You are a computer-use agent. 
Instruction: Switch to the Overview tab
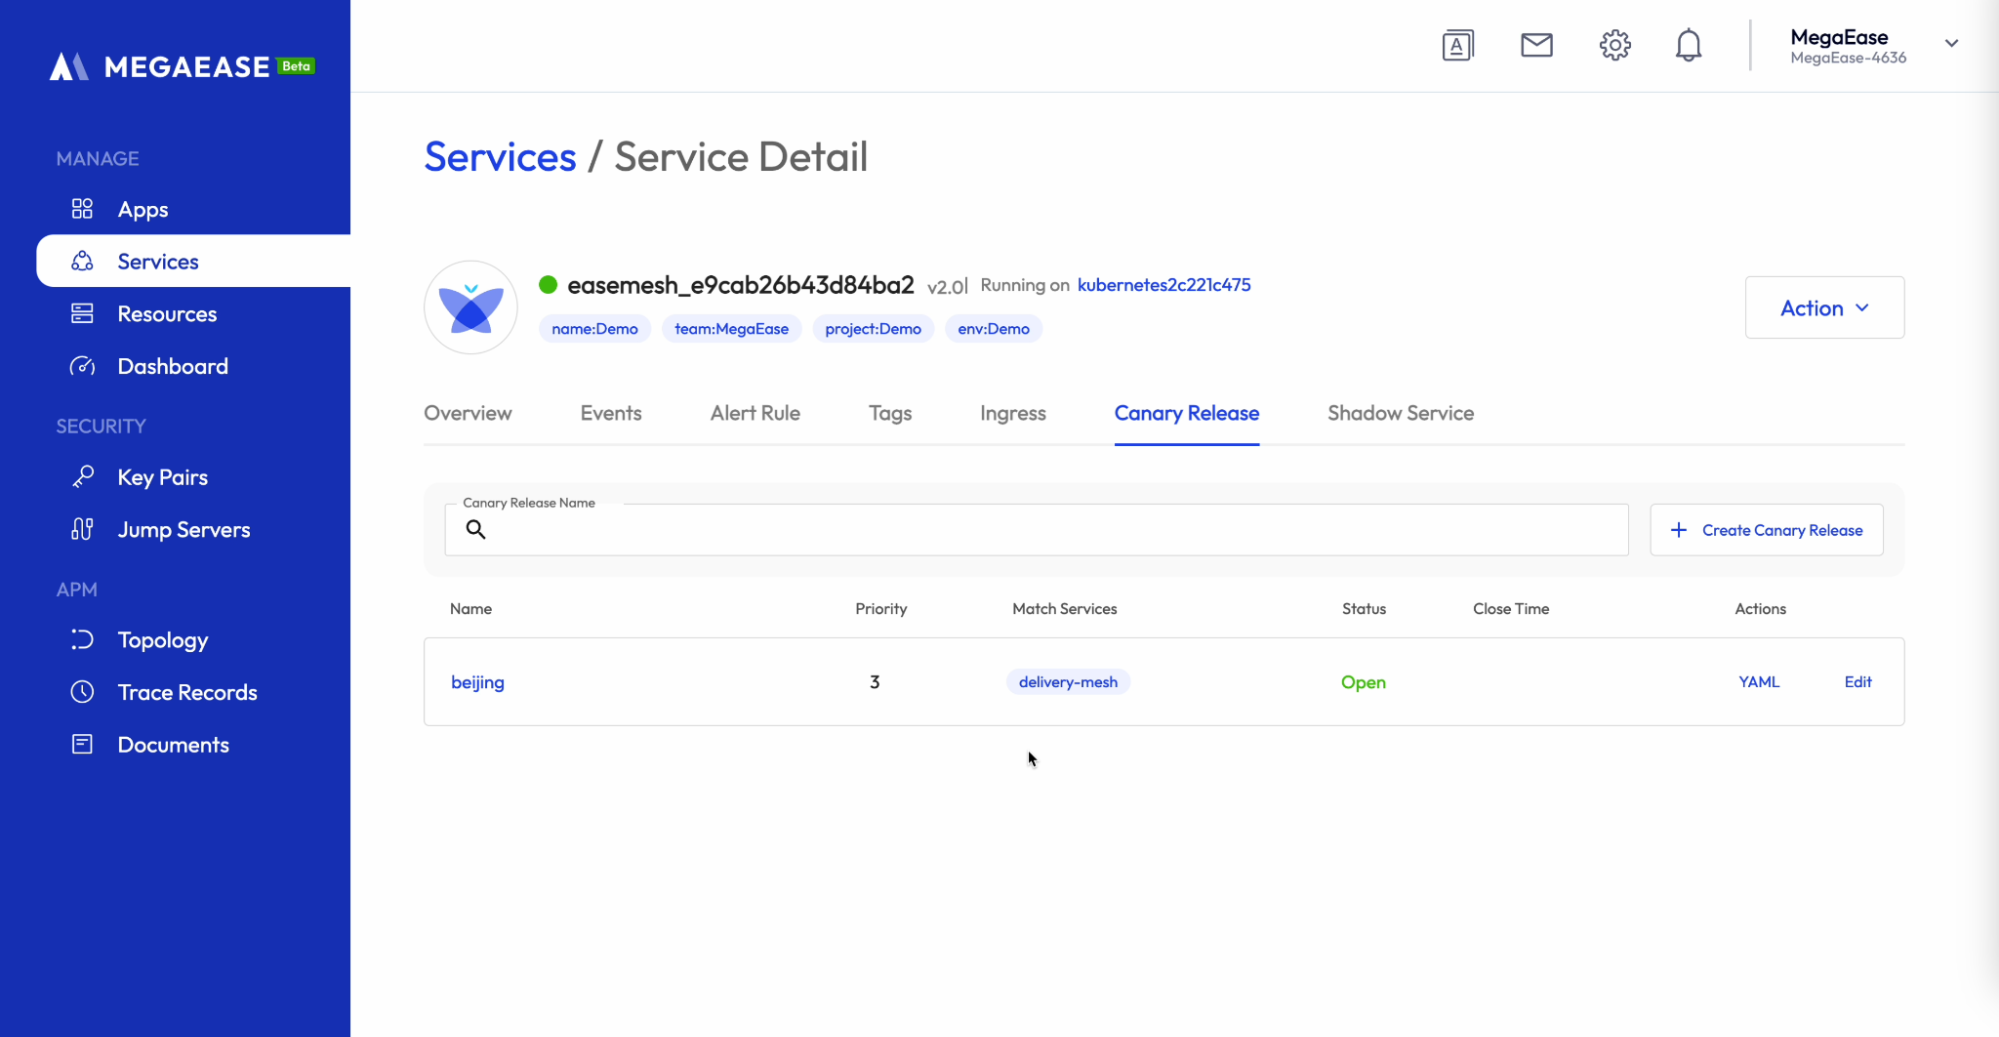[x=467, y=413]
